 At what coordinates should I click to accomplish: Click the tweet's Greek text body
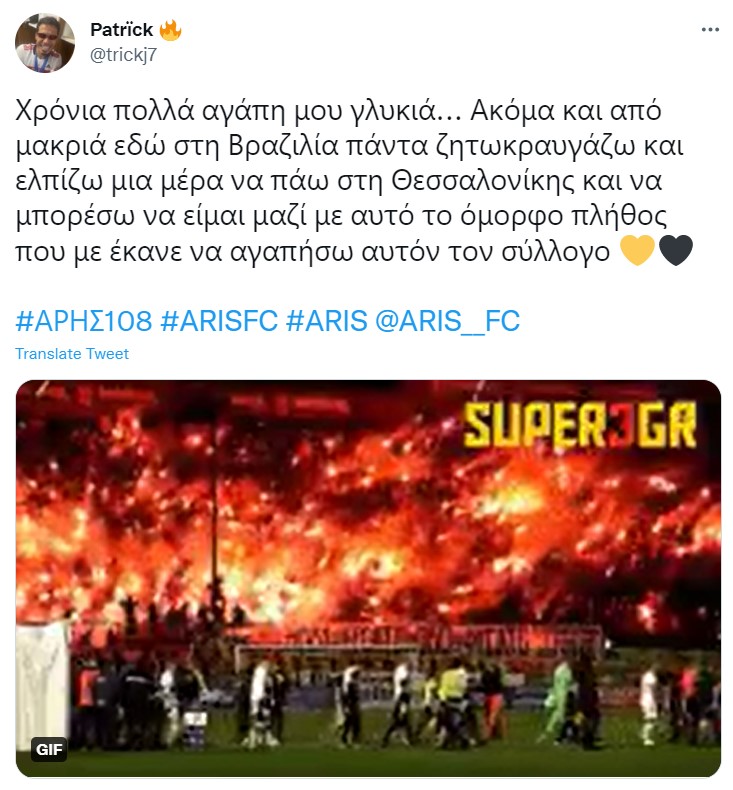tap(354, 181)
